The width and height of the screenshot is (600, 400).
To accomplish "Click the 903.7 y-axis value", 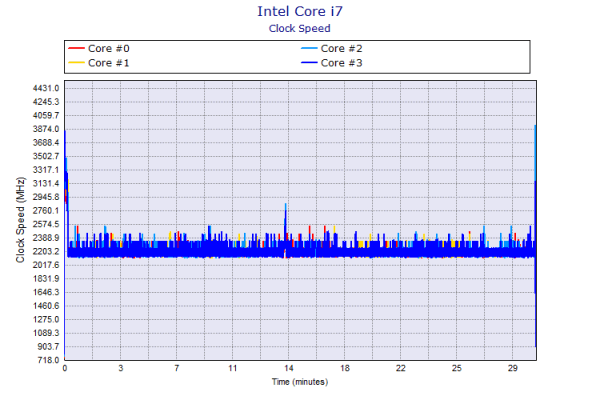I will (48, 346).
